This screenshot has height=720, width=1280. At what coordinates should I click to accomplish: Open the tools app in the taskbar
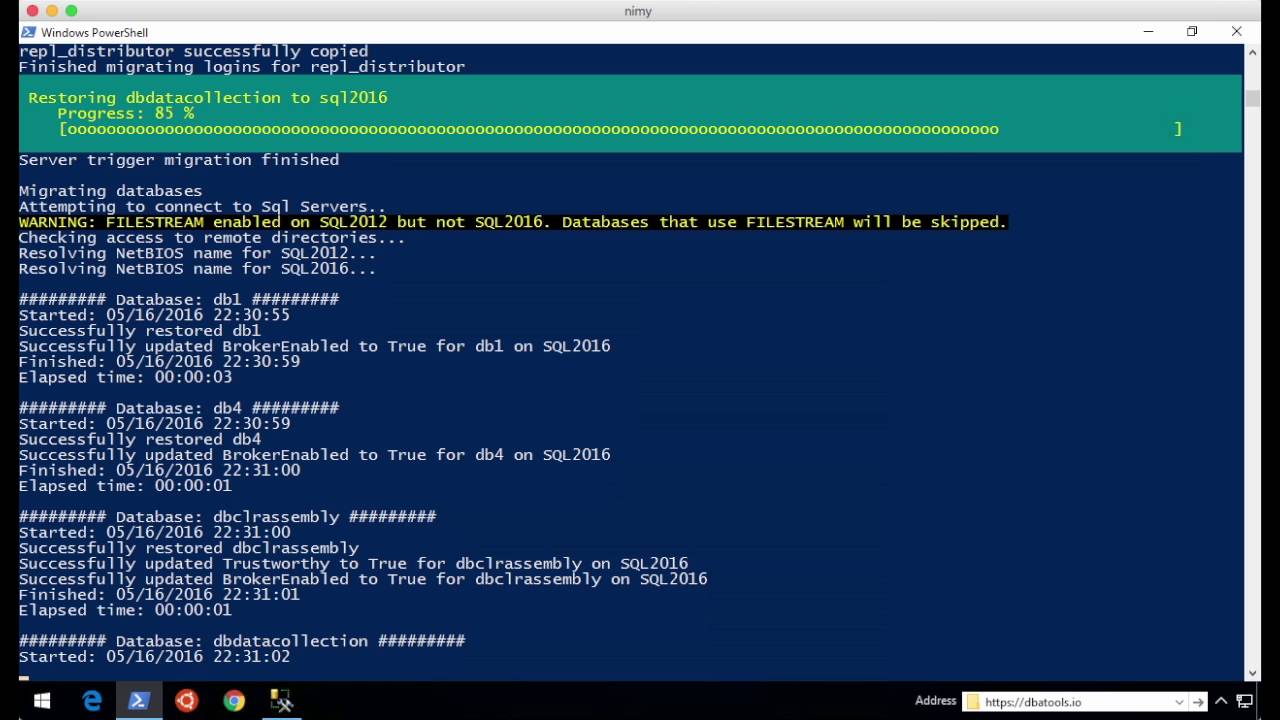coord(281,701)
